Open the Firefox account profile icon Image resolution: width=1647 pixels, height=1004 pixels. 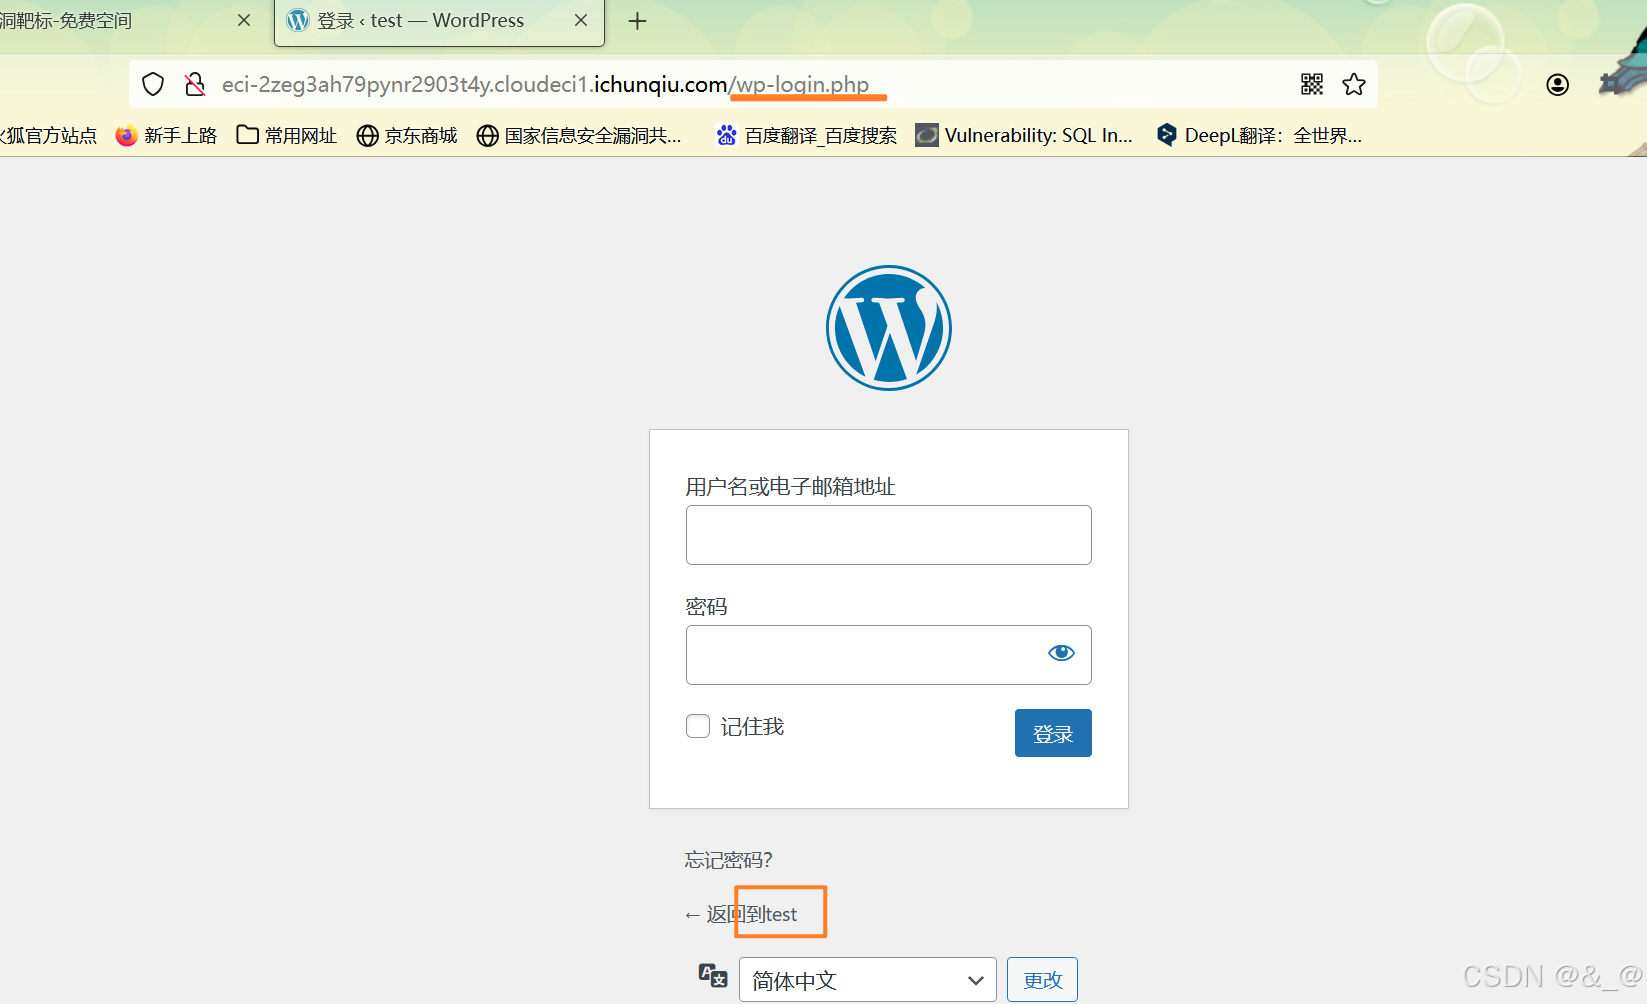point(1557,85)
